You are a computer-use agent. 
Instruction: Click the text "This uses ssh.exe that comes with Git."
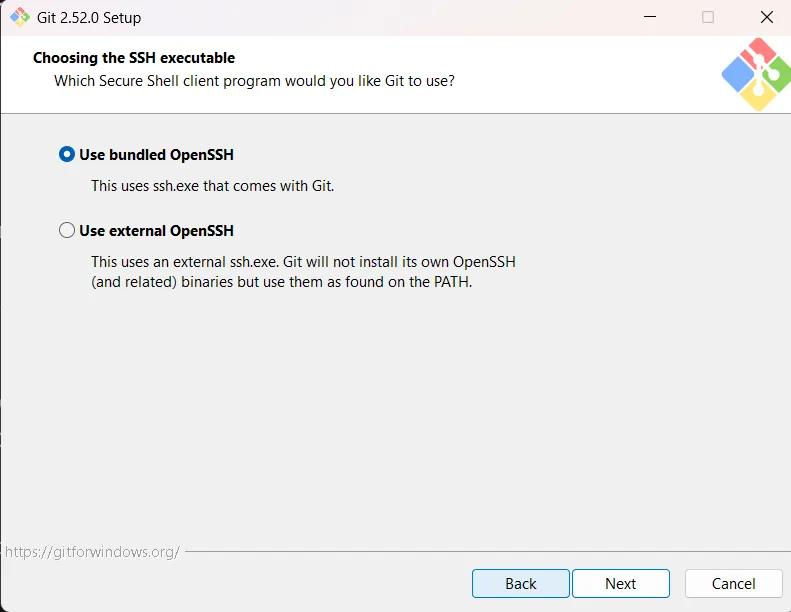click(212, 186)
